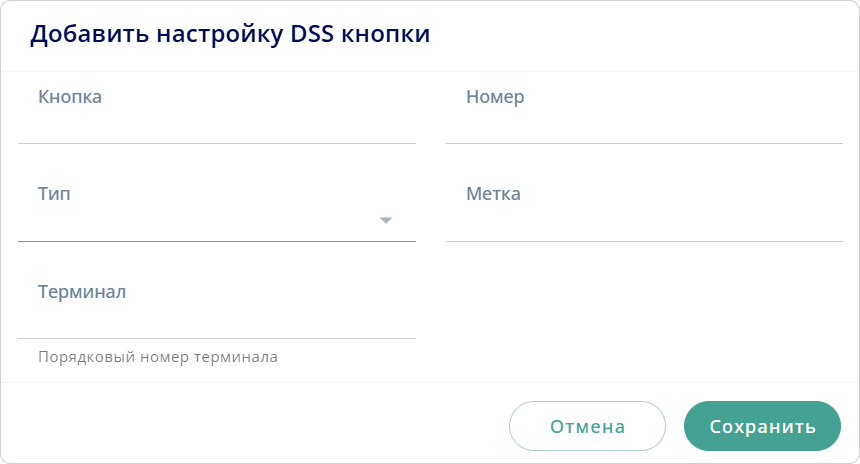Focus the Номер text field
Image resolution: width=860 pixels, height=464 pixels.
coord(644,122)
